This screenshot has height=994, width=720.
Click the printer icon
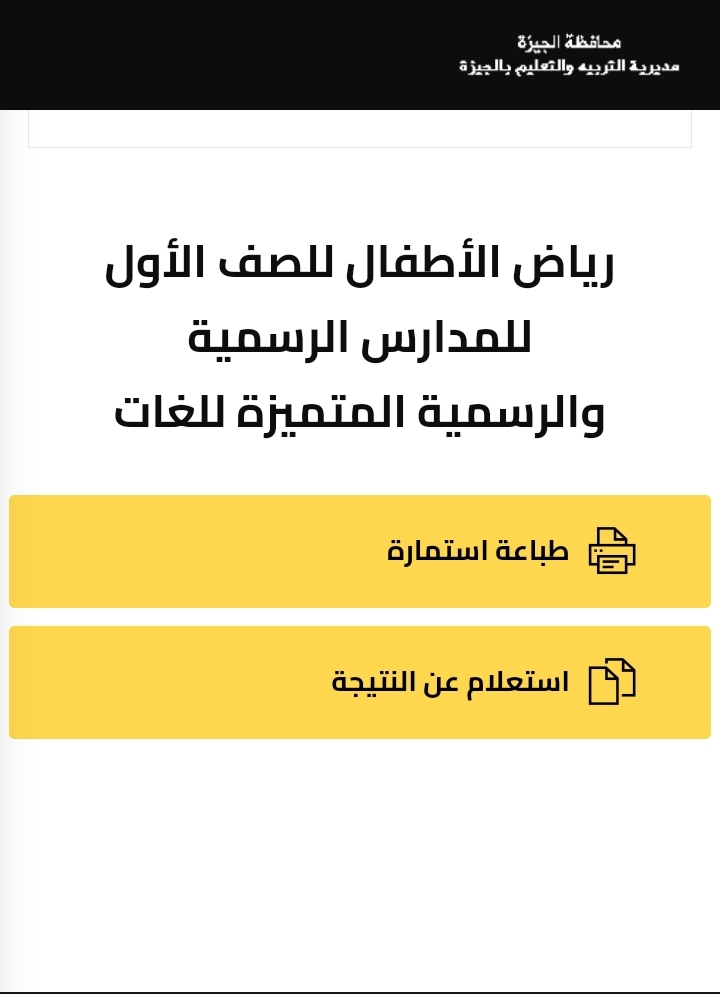click(x=612, y=551)
